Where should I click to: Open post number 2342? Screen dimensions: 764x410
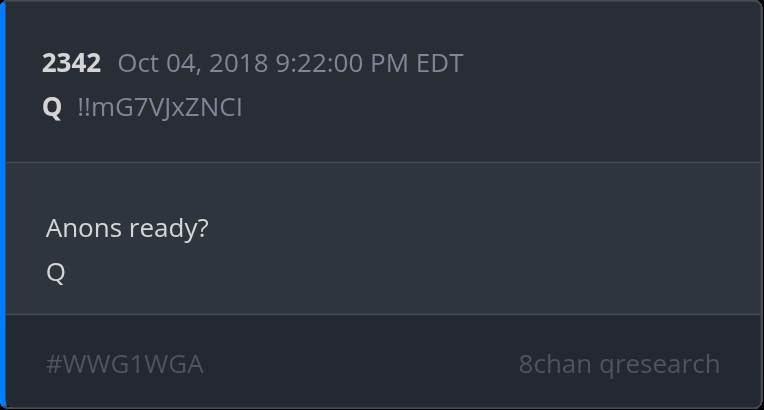(x=71, y=64)
